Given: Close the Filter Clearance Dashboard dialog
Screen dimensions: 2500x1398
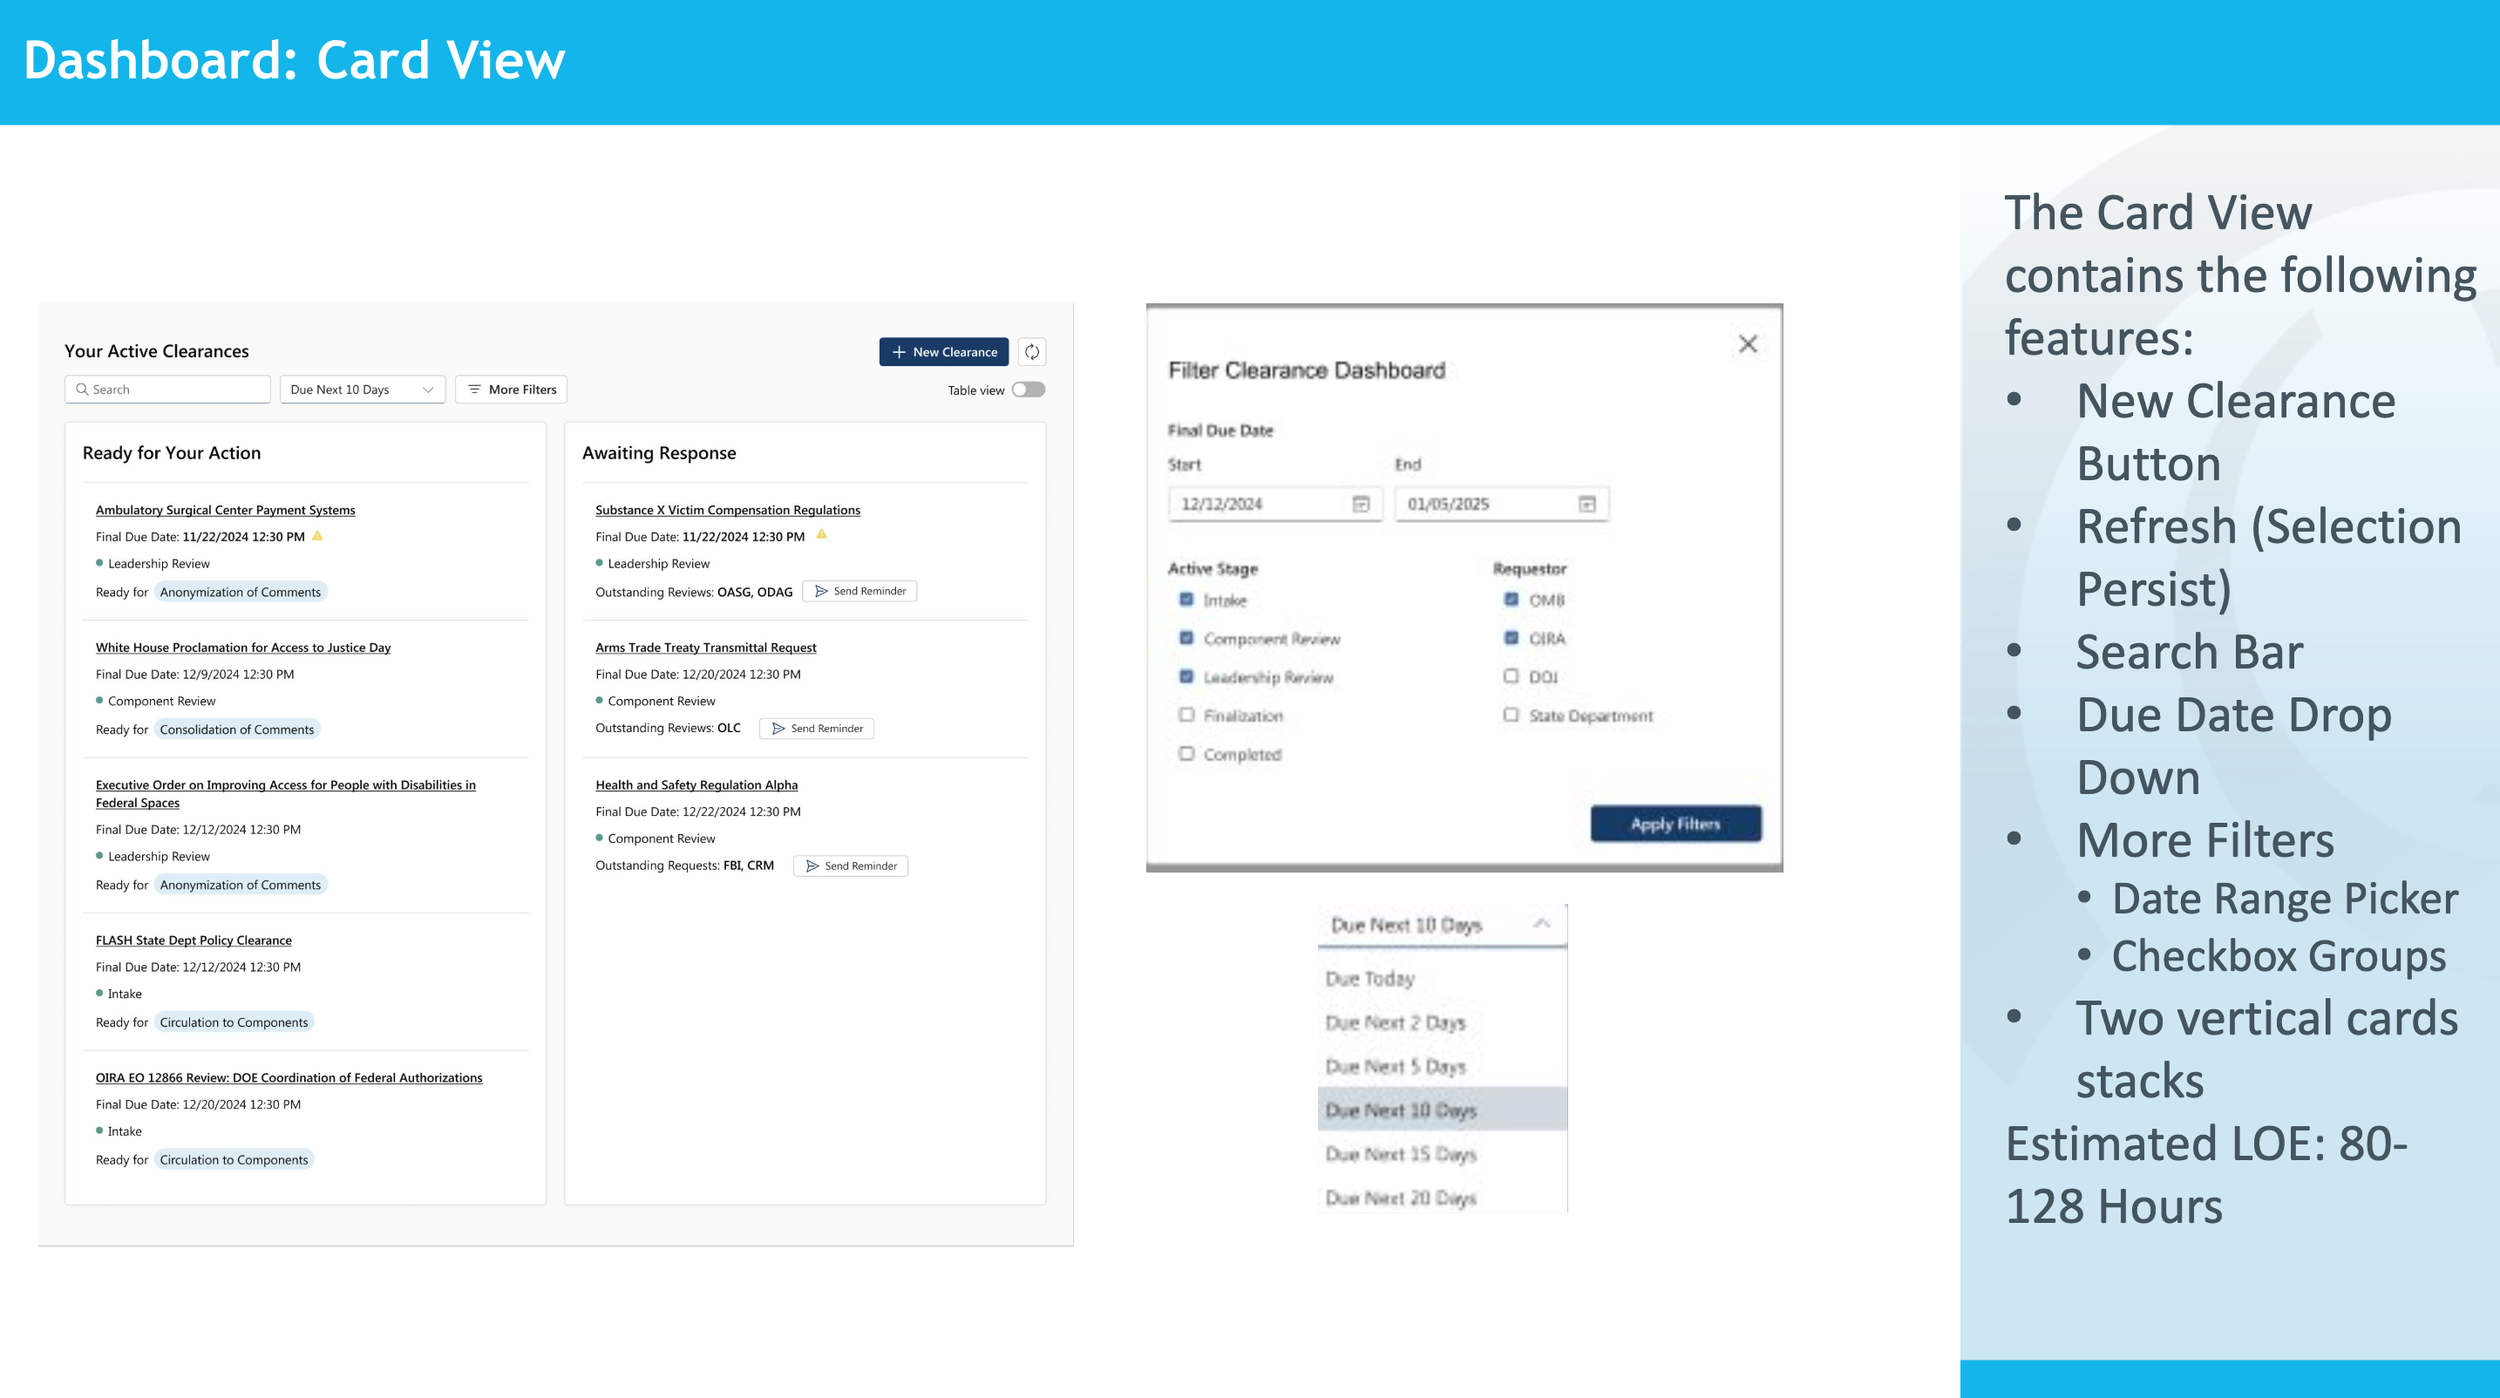Looking at the screenshot, I should pyautogui.click(x=1747, y=344).
